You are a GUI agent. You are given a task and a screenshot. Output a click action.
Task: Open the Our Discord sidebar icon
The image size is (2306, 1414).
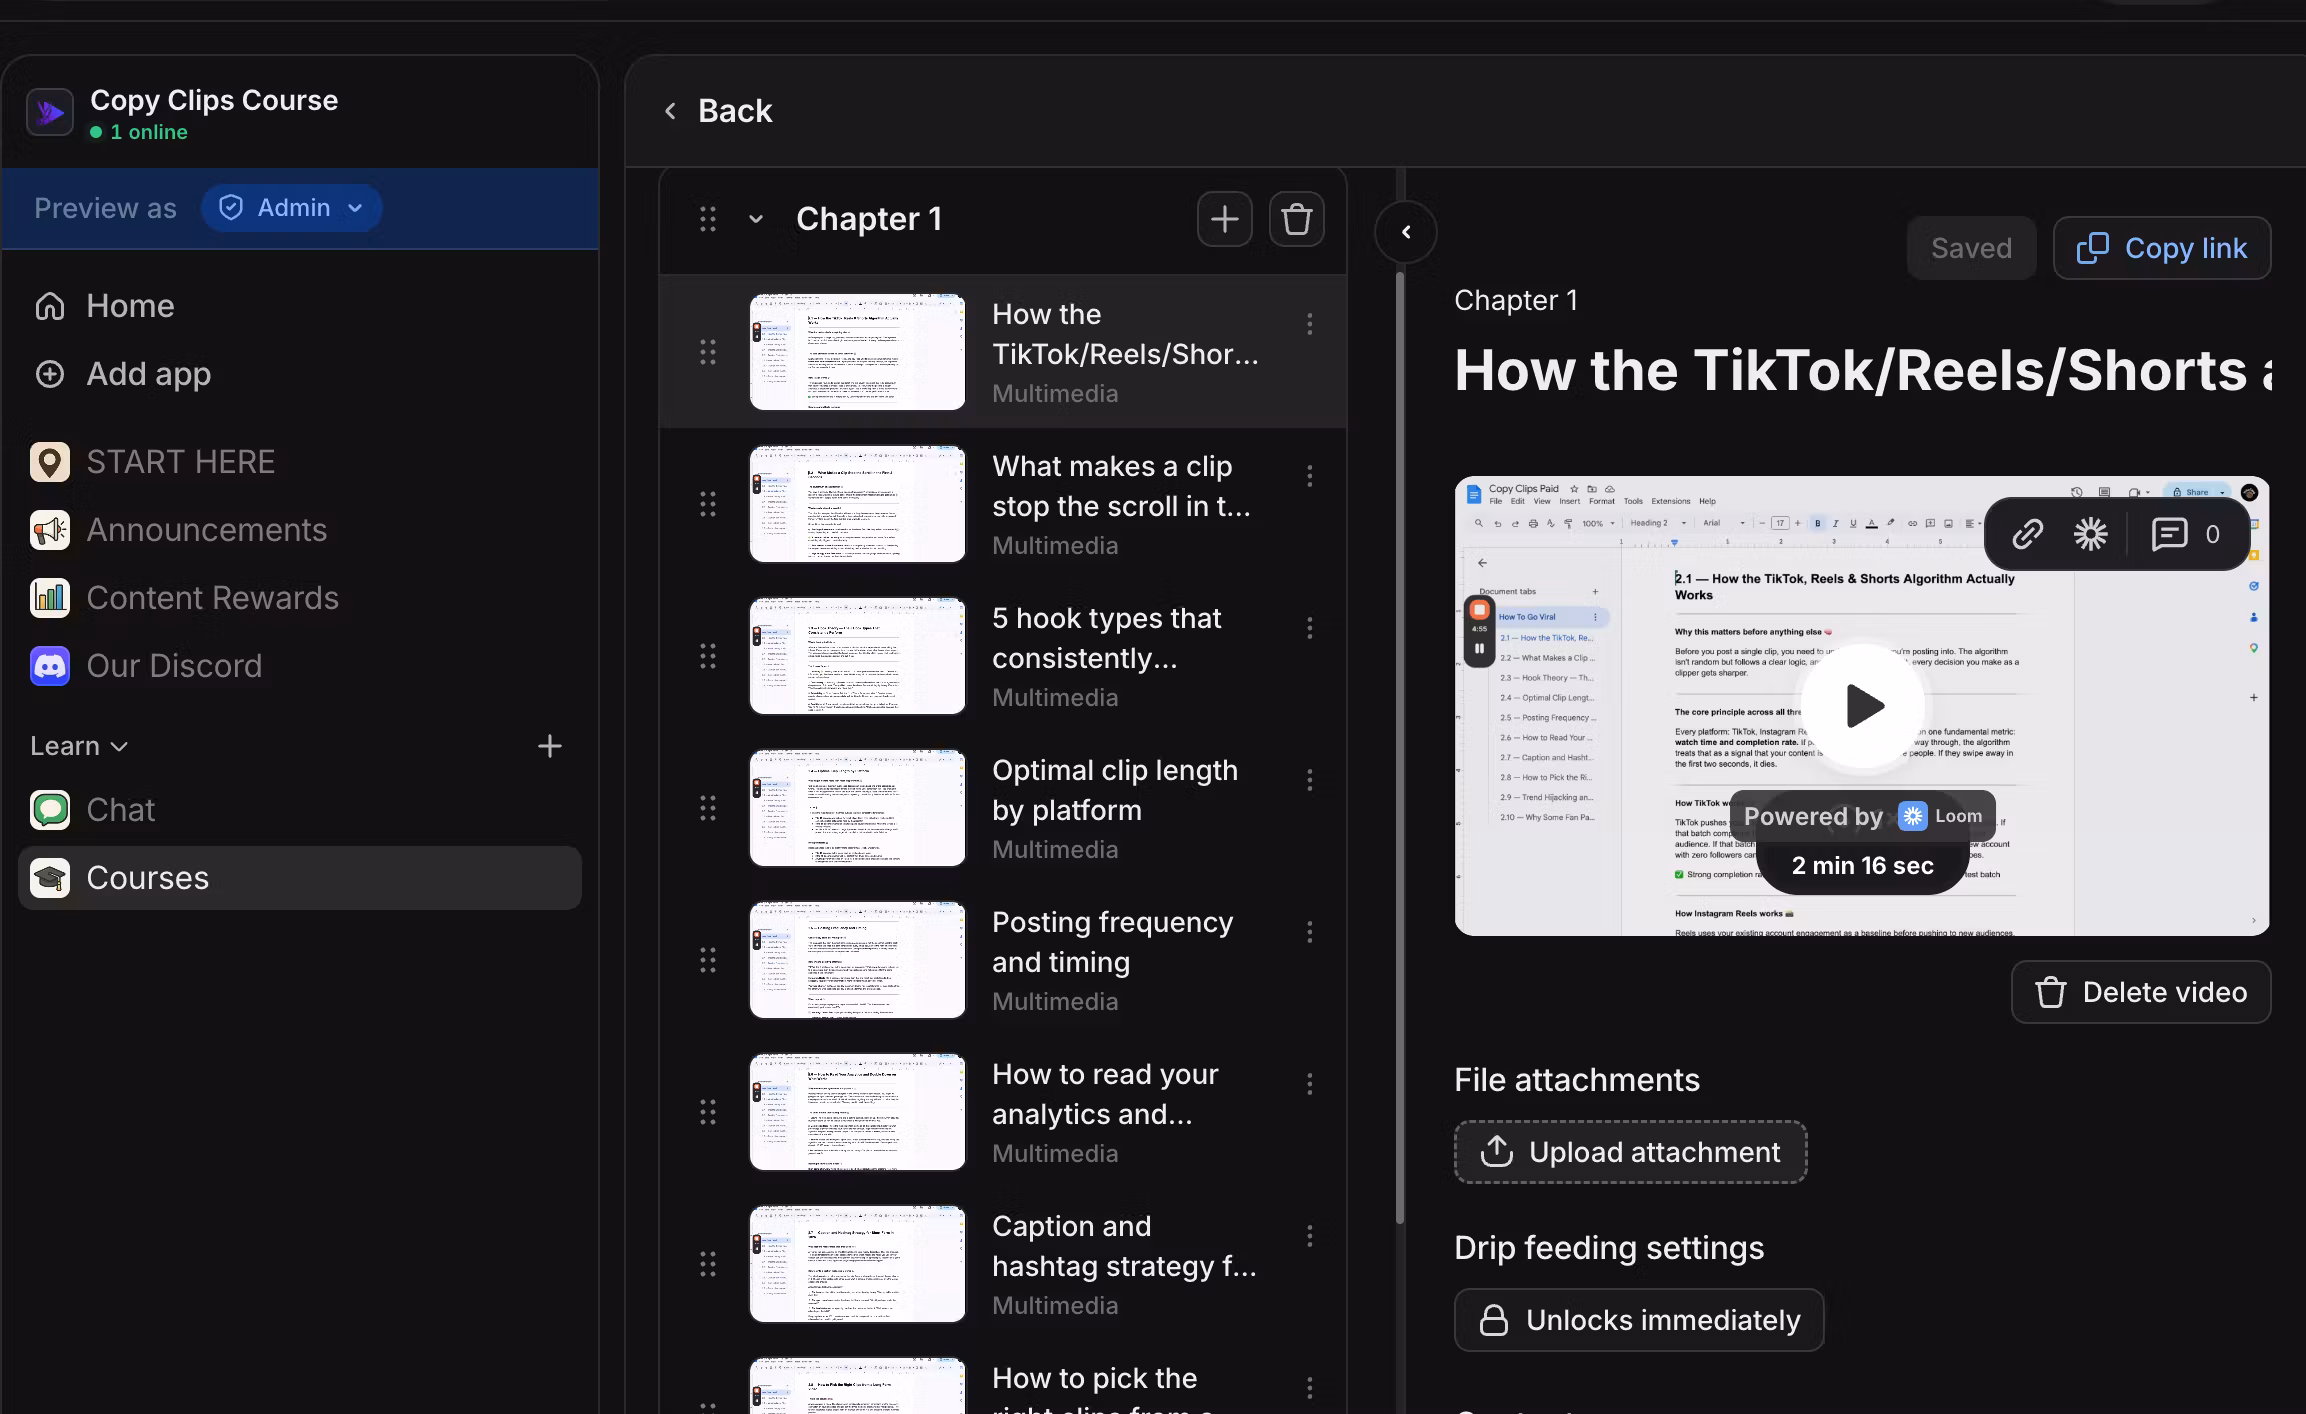coord(50,666)
